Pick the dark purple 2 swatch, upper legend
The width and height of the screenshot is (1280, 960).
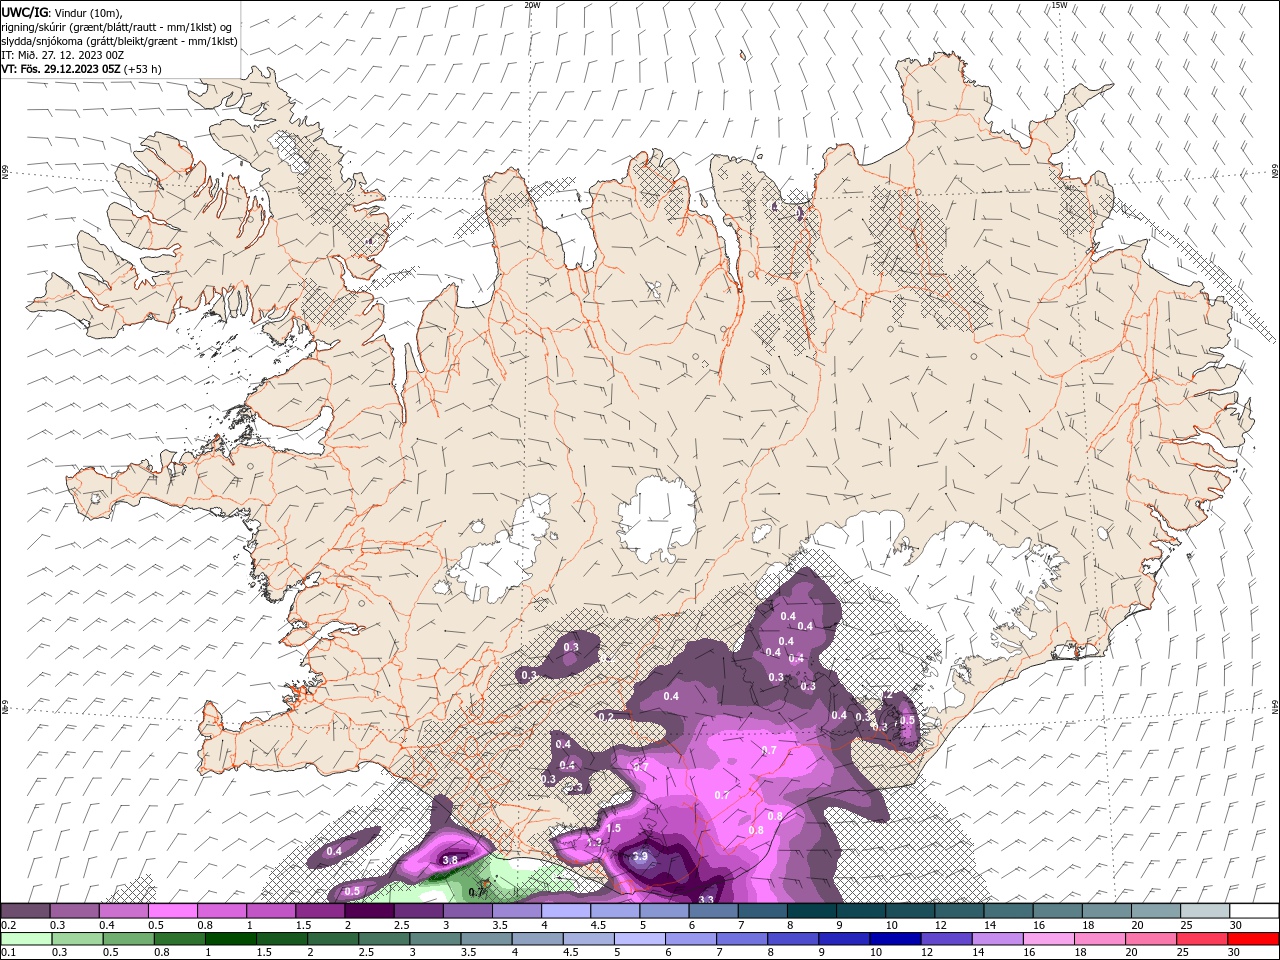[x=368, y=911]
